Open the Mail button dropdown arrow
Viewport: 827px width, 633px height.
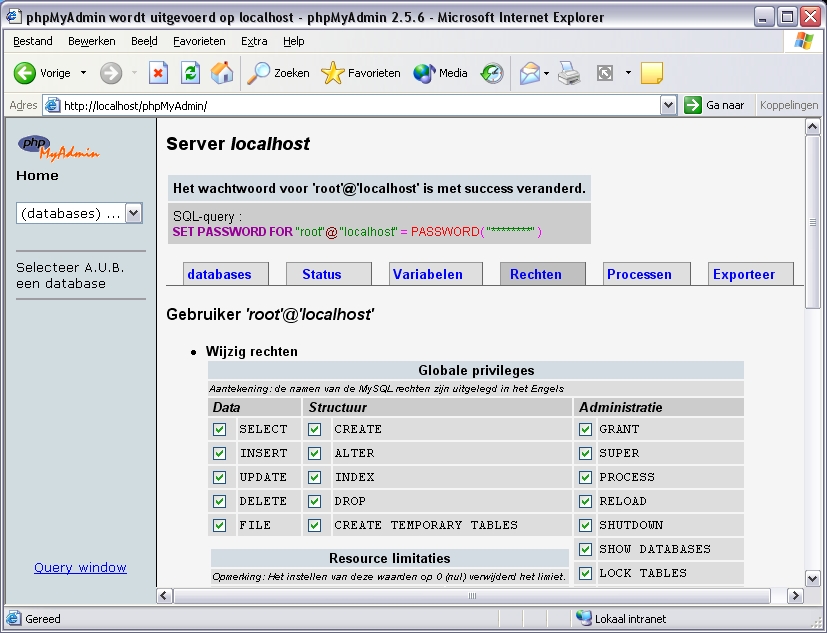(546, 73)
